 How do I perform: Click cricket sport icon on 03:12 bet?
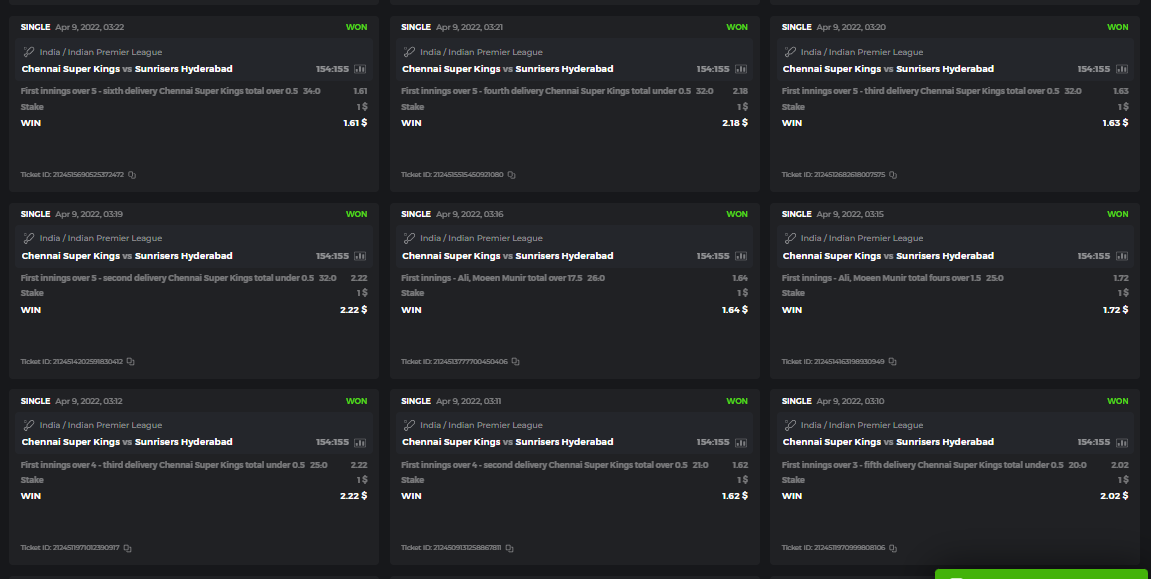tap(28, 425)
